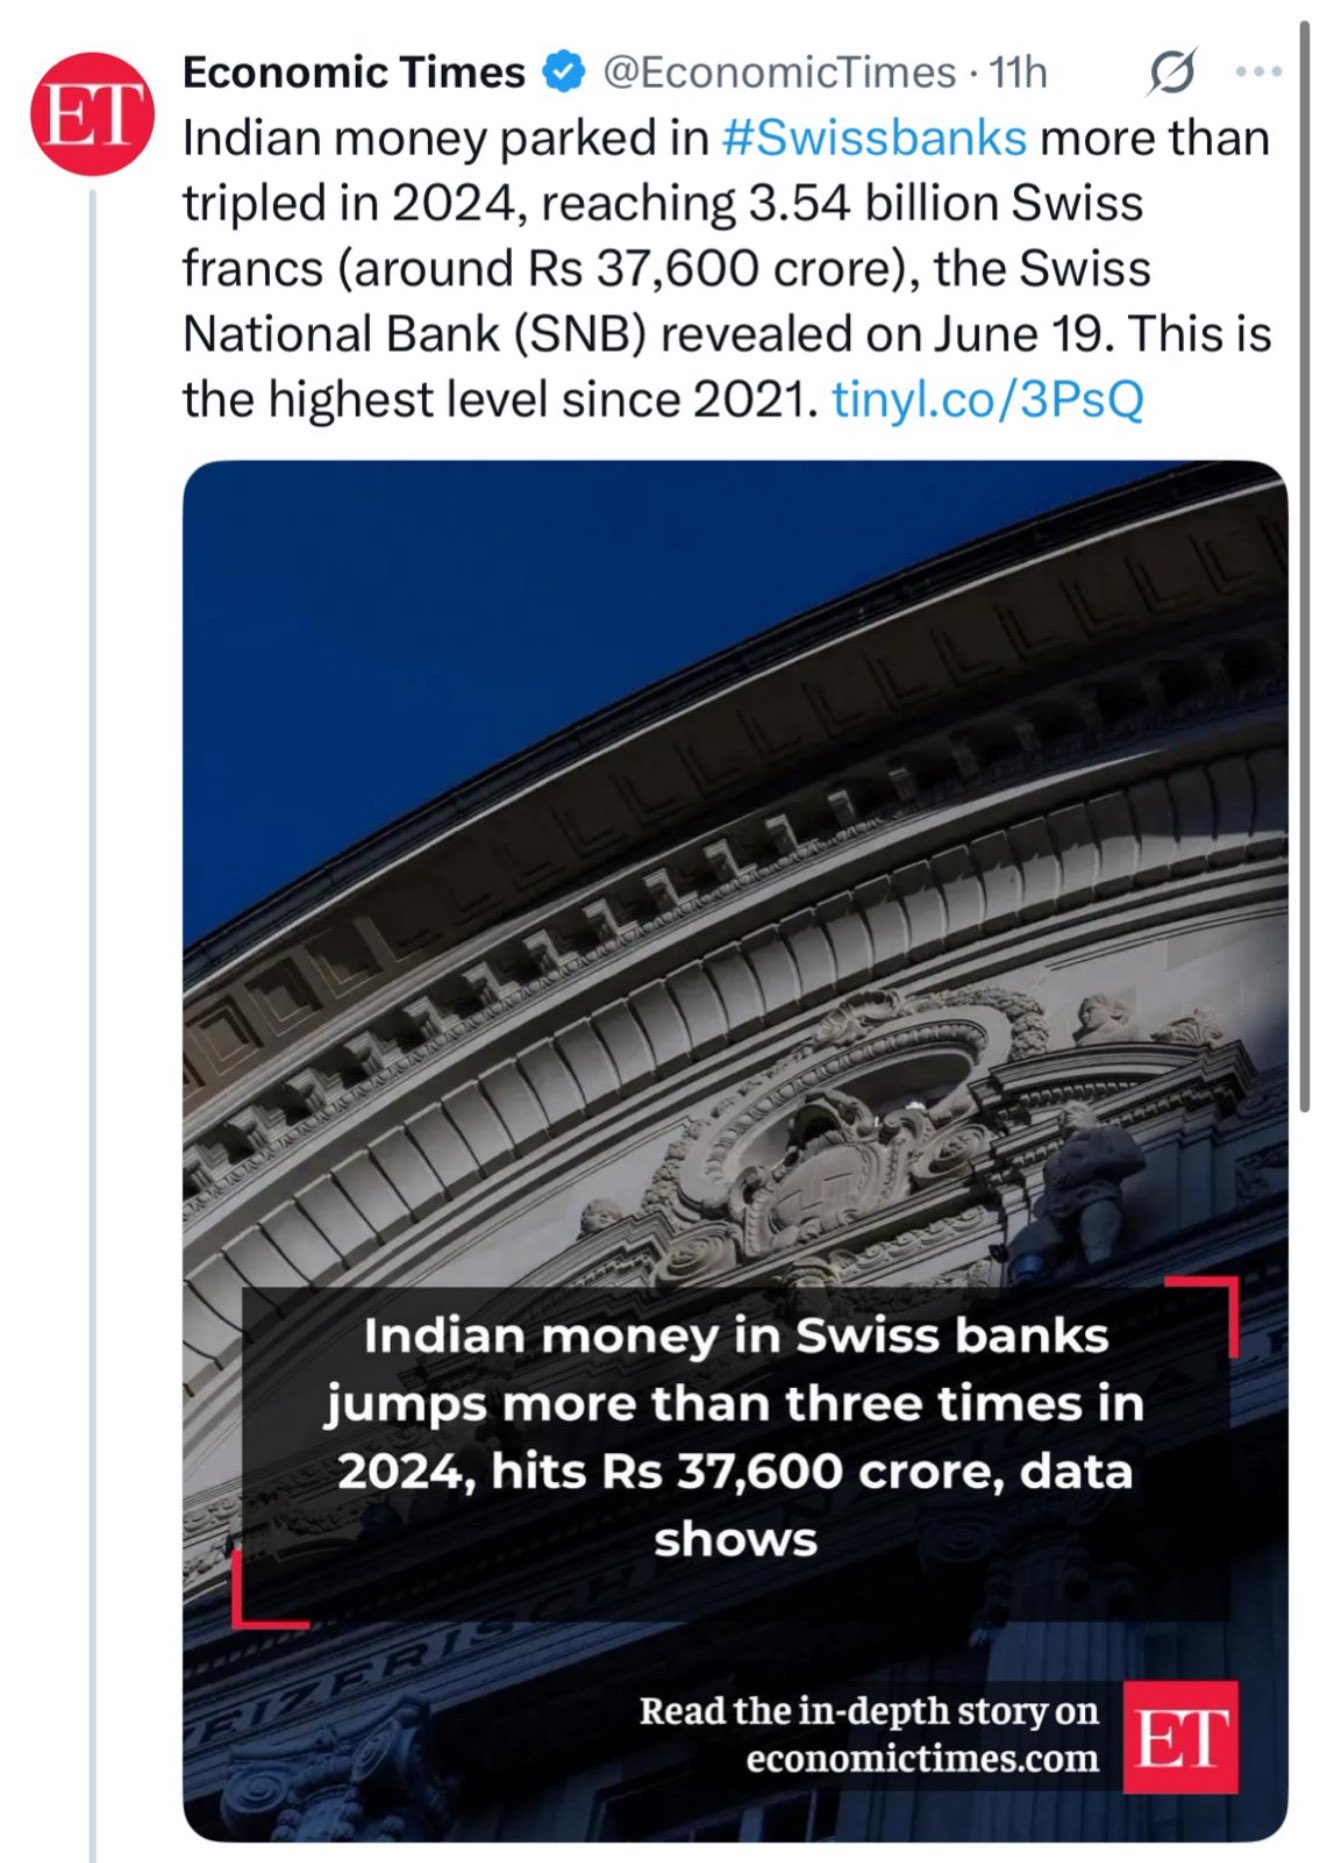Click the thread connector line below the avatar
This screenshot has height=1863, width=1320.
[93, 1000]
